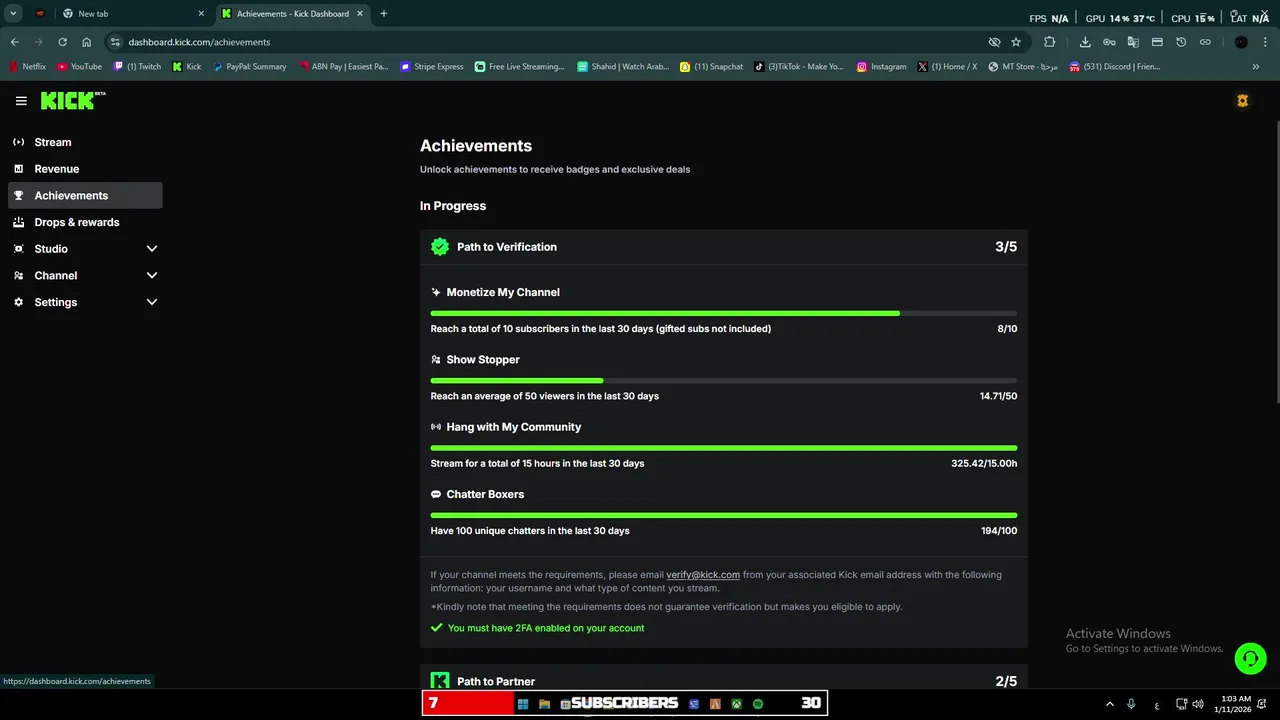Go to the browser home page
The height and width of the screenshot is (720, 1280).
(87, 42)
